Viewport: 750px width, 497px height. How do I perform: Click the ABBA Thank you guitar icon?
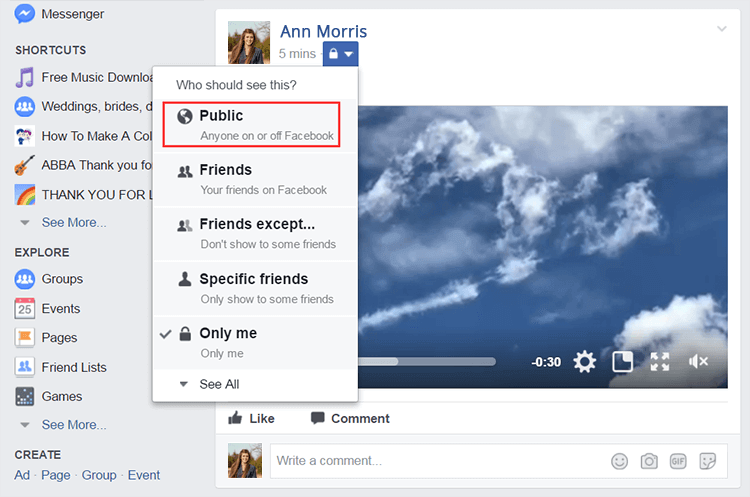24,165
